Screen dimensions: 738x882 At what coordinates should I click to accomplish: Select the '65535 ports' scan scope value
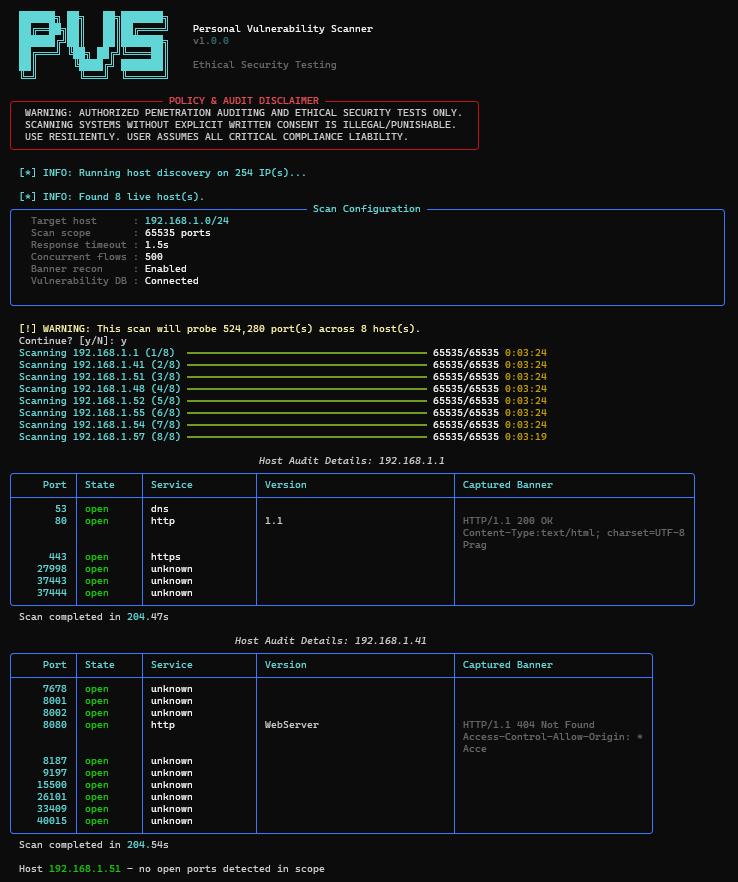click(x=178, y=233)
